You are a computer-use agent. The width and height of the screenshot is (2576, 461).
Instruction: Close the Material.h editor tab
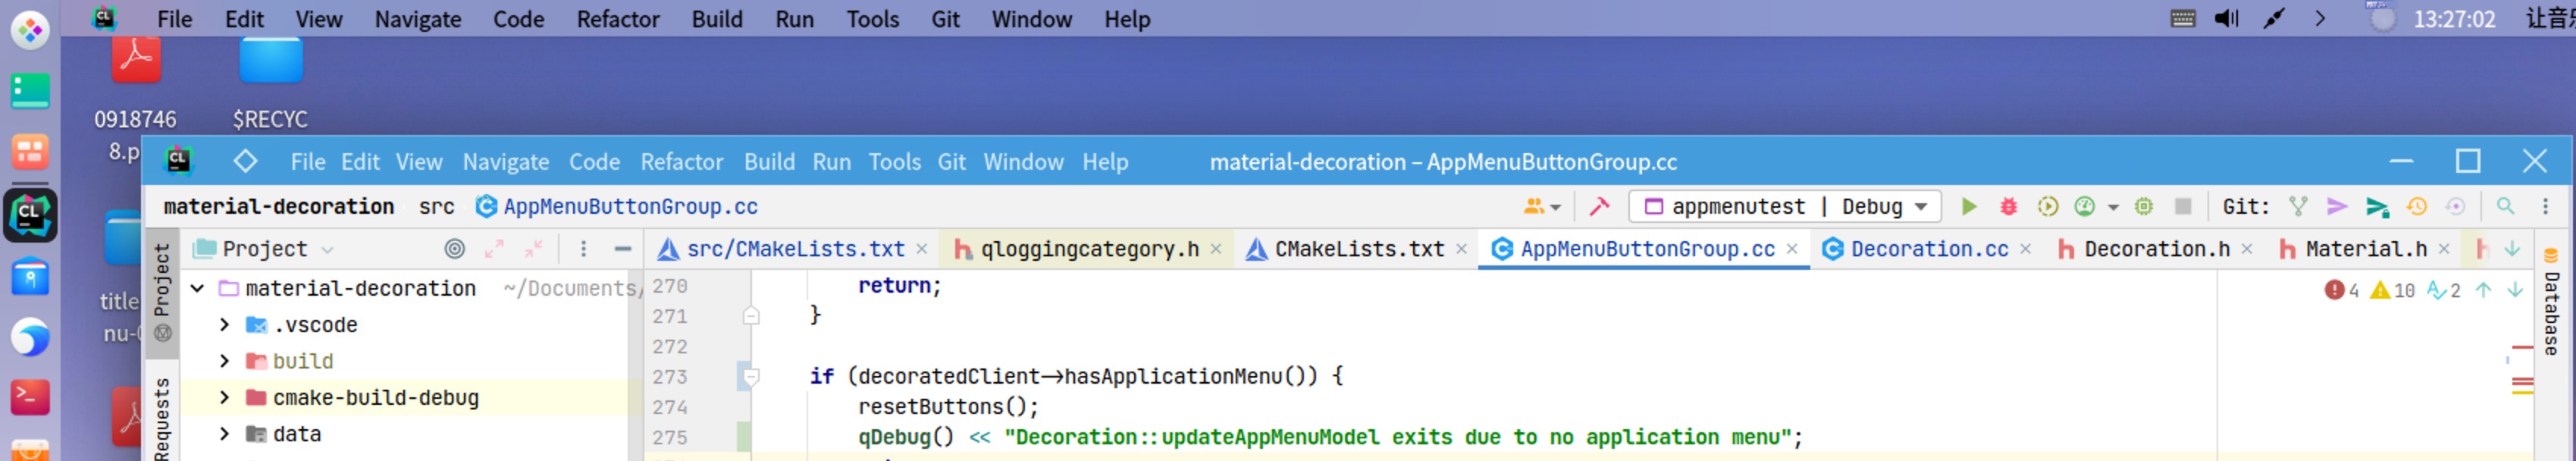point(2444,249)
